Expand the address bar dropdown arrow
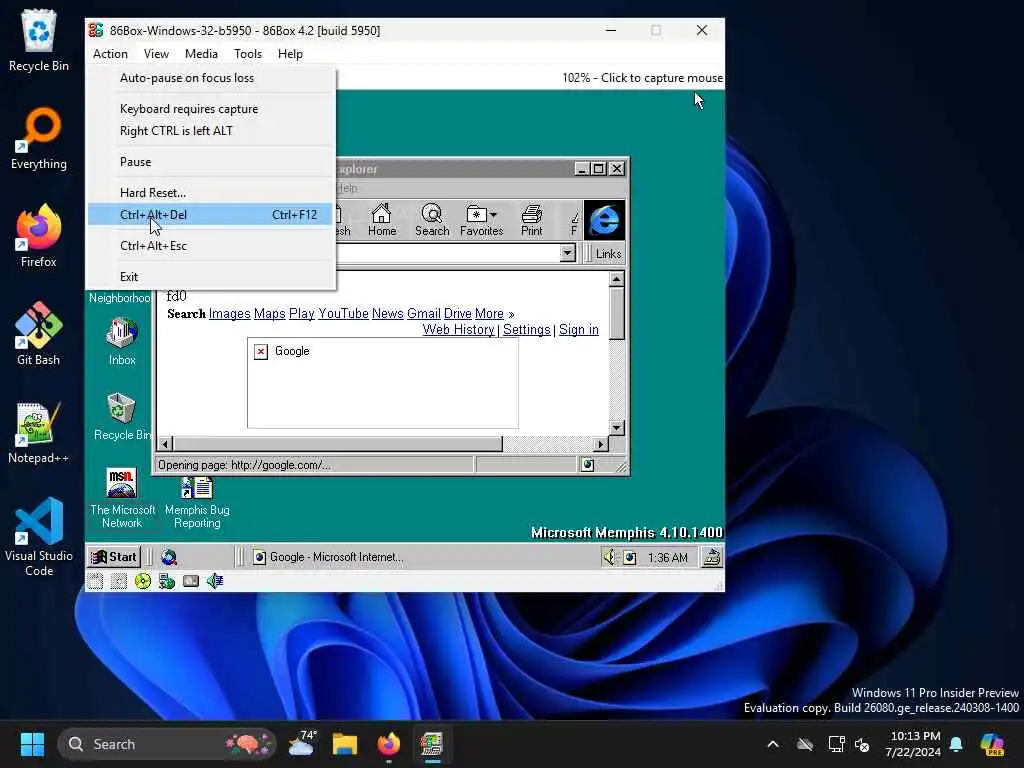This screenshot has height=768, width=1024. point(568,253)
